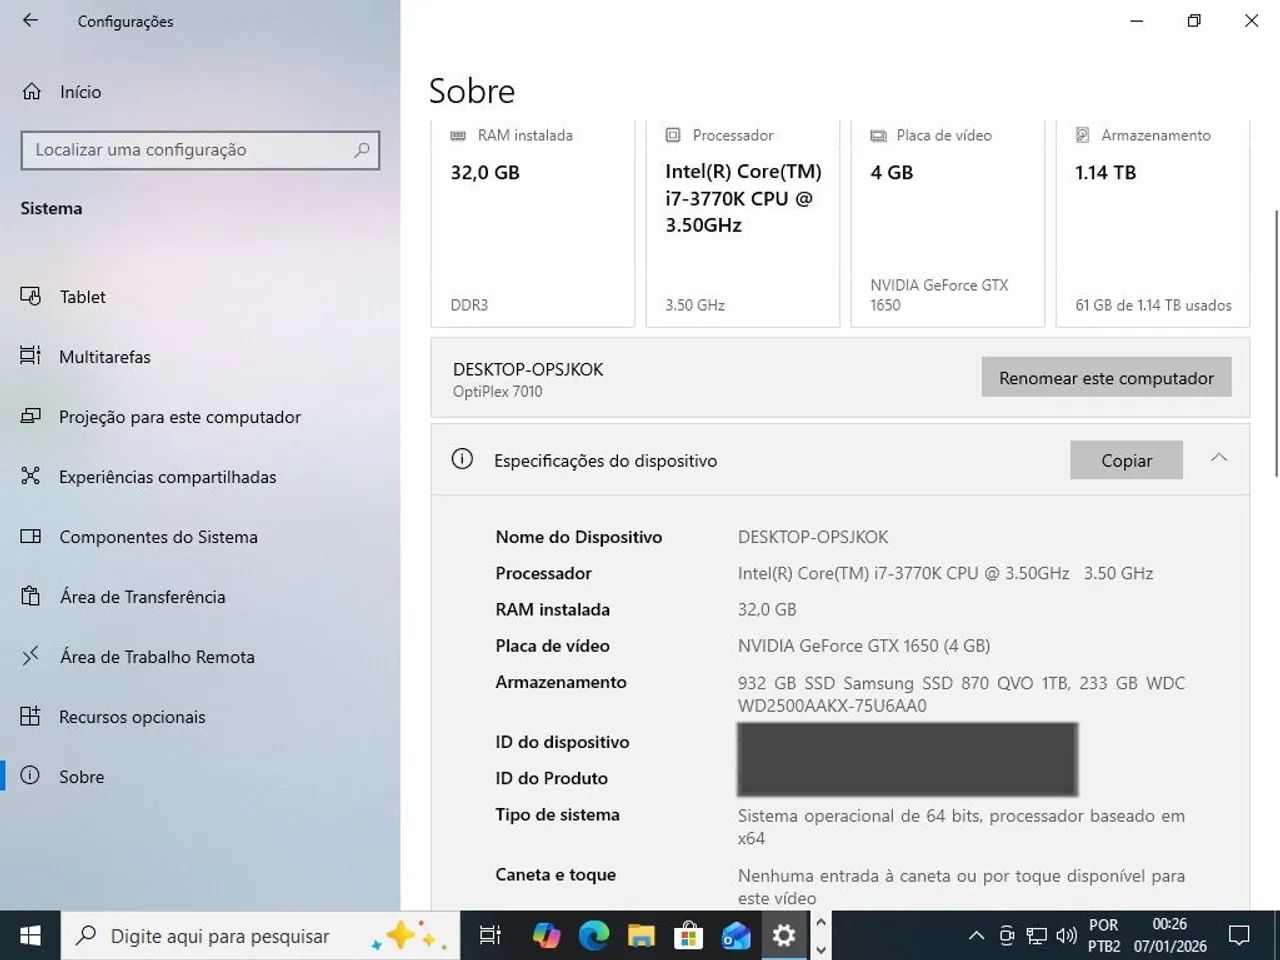The height and width of the screenshot is (960, 1280).
Task: Click the RAM instalada memory chip icon
Action: (x=458, y=135)
